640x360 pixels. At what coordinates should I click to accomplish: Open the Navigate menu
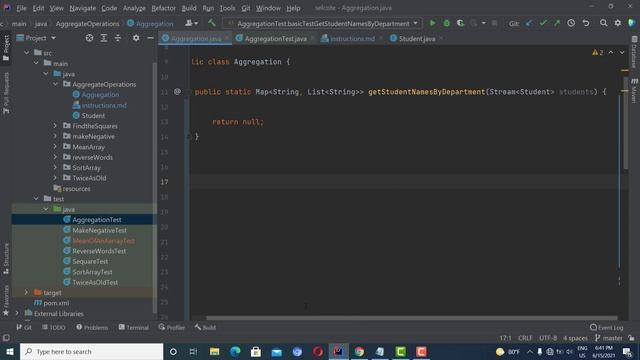click(82, 8)
